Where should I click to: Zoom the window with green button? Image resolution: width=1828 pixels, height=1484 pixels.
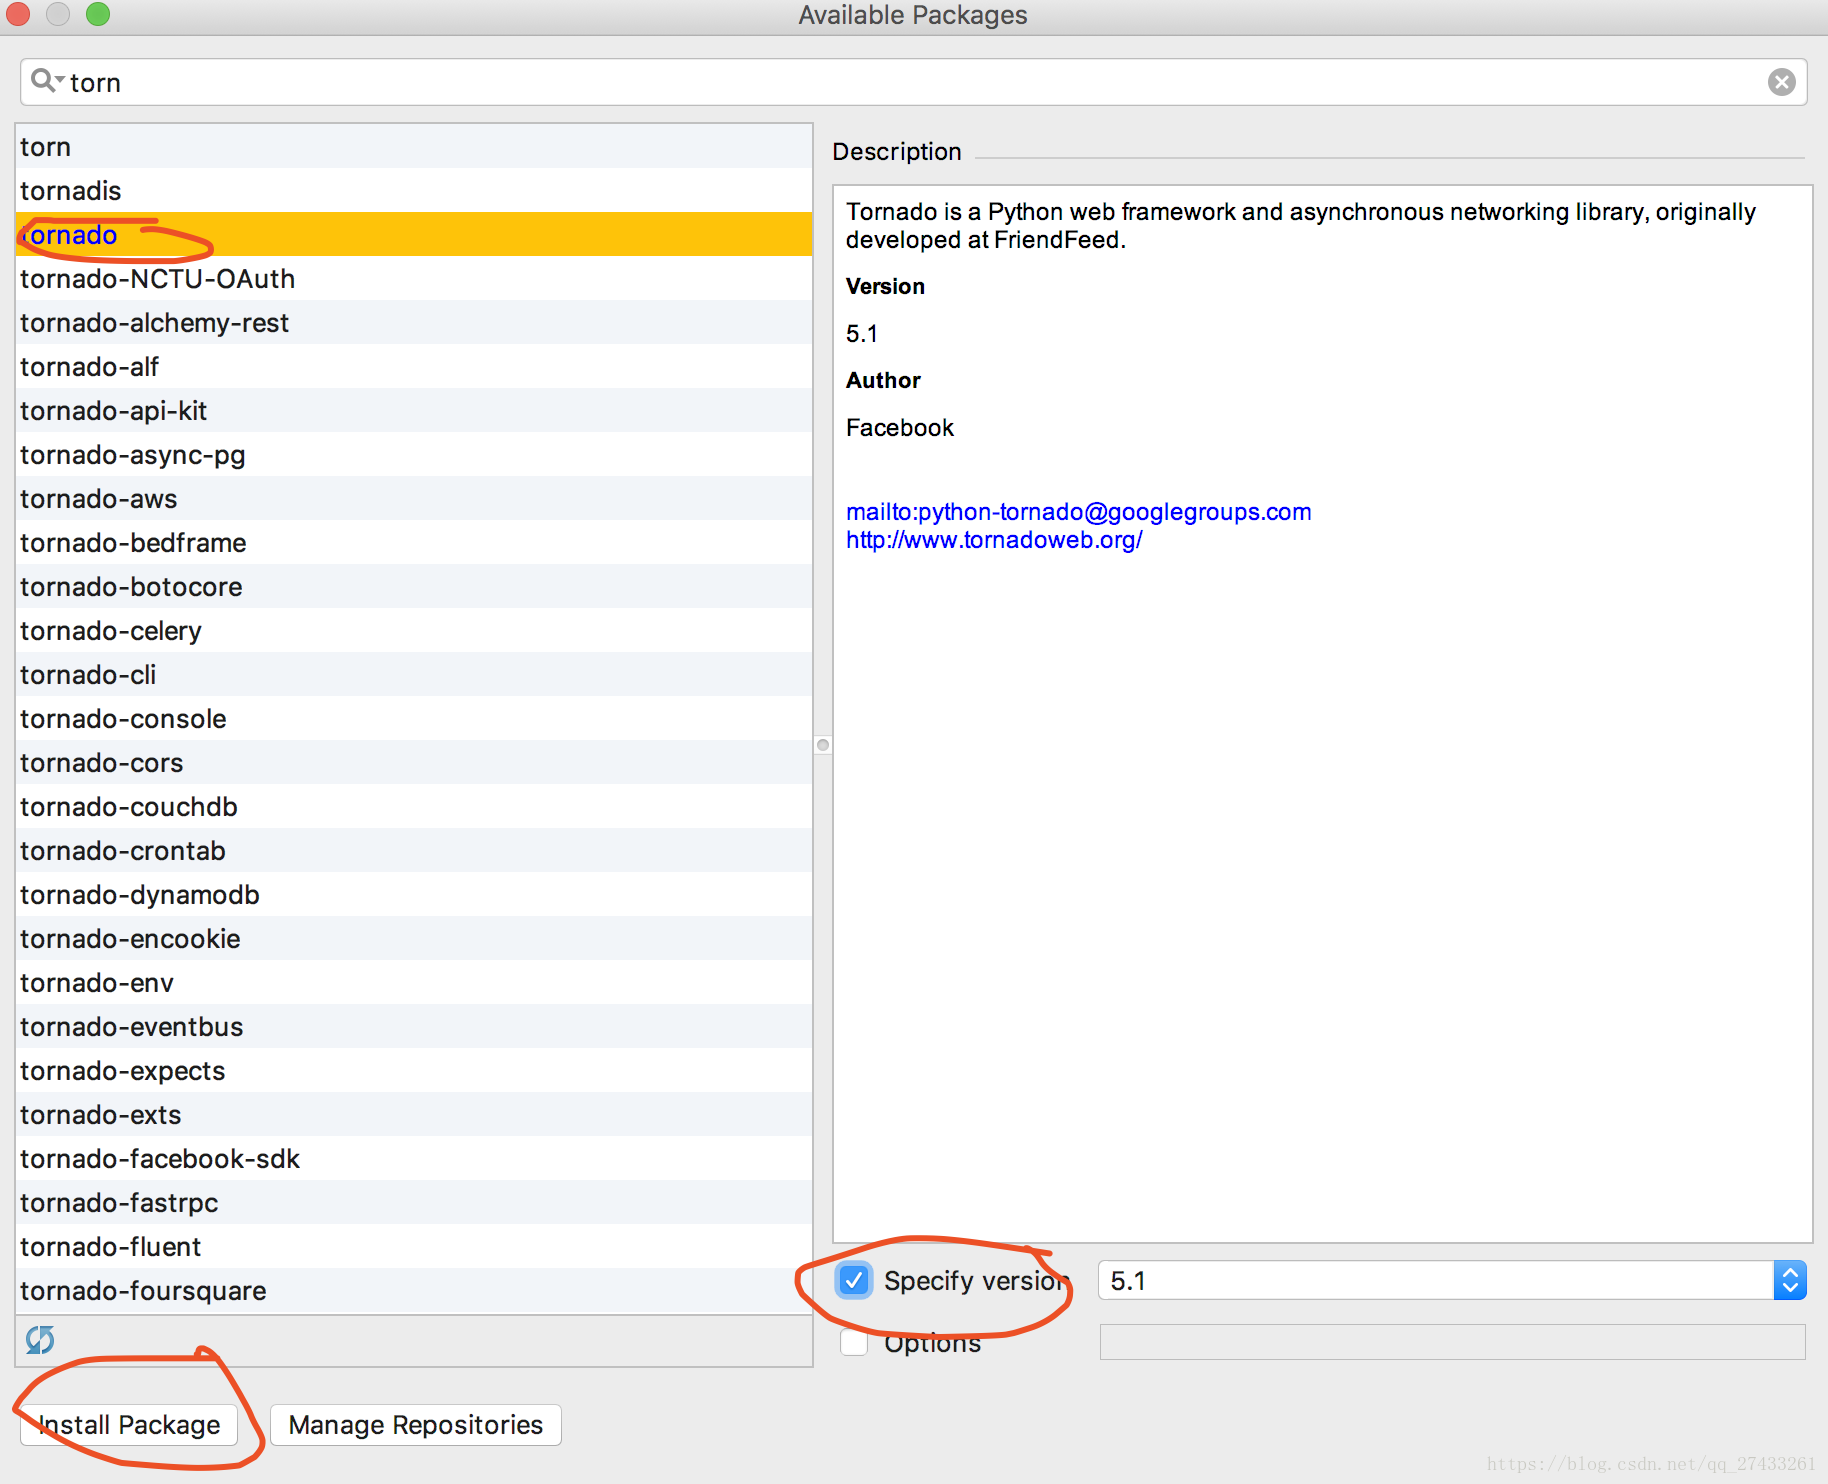(x=97, y=14)
